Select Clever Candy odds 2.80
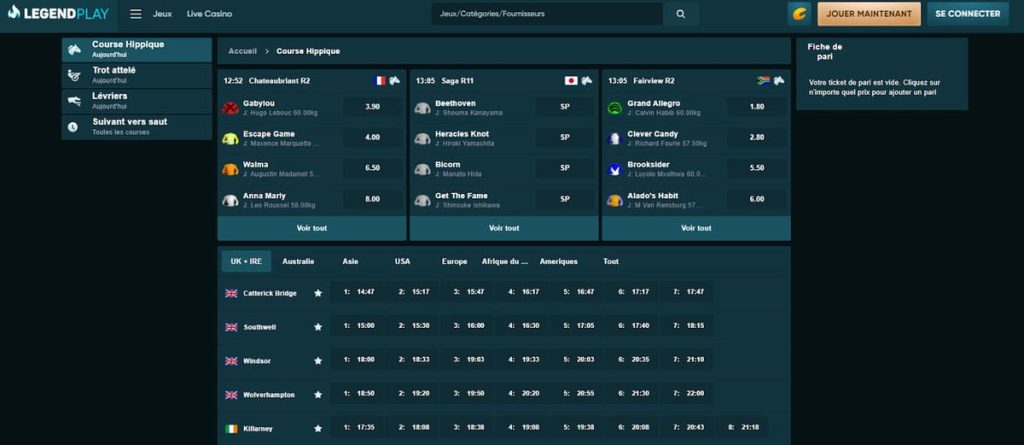Viewport: 1024px width, 445px height. [757, 137]
